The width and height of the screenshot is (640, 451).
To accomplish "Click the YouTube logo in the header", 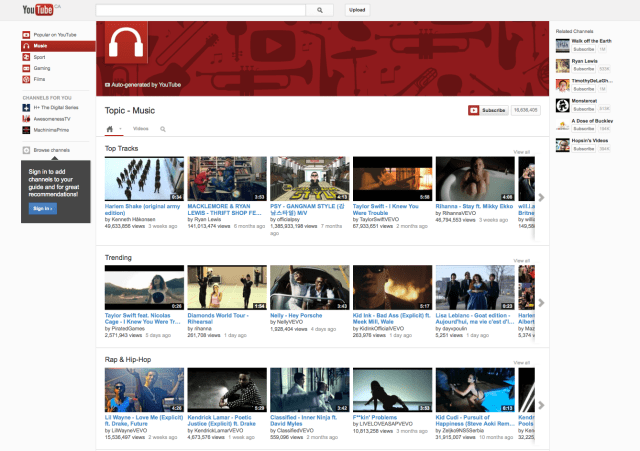I will click(38, 10).
